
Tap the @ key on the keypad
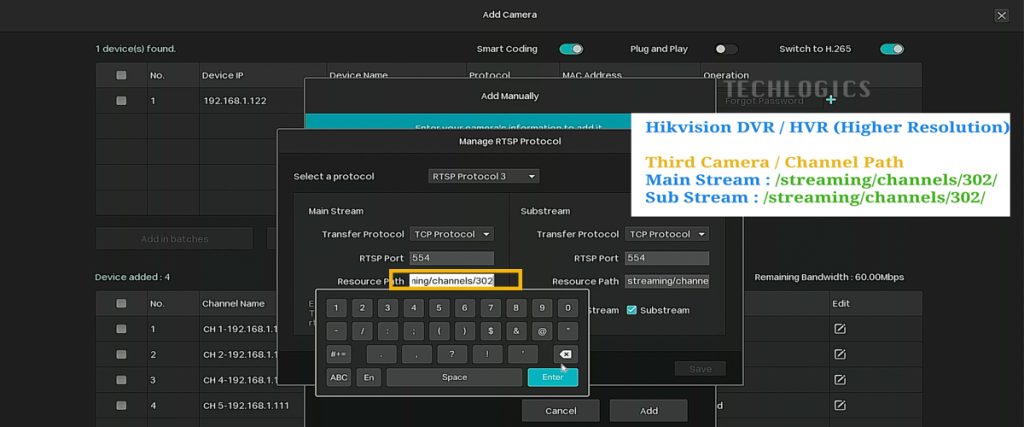point(542,331)
